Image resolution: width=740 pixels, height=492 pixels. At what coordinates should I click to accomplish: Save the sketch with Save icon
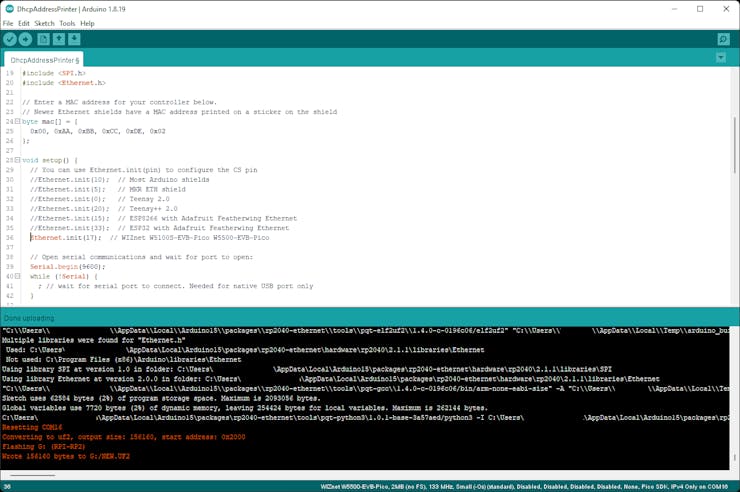(75, 39)
